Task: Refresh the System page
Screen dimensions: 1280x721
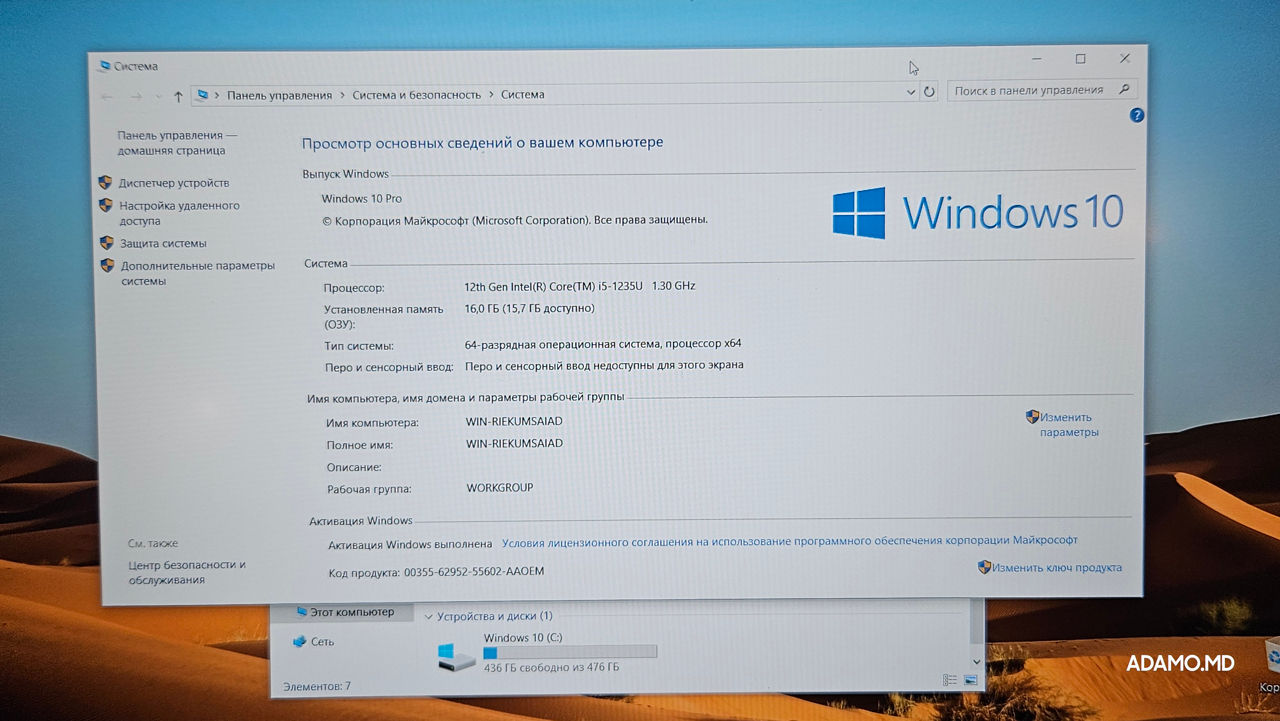Action: point(929,91)
